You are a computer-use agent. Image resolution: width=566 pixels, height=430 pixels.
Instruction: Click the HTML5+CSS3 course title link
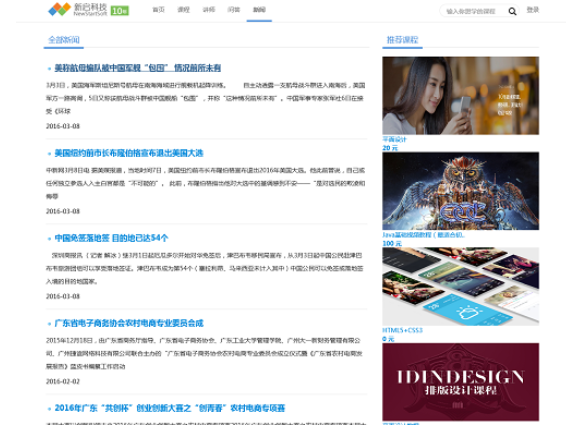click(x=402, y=330)
